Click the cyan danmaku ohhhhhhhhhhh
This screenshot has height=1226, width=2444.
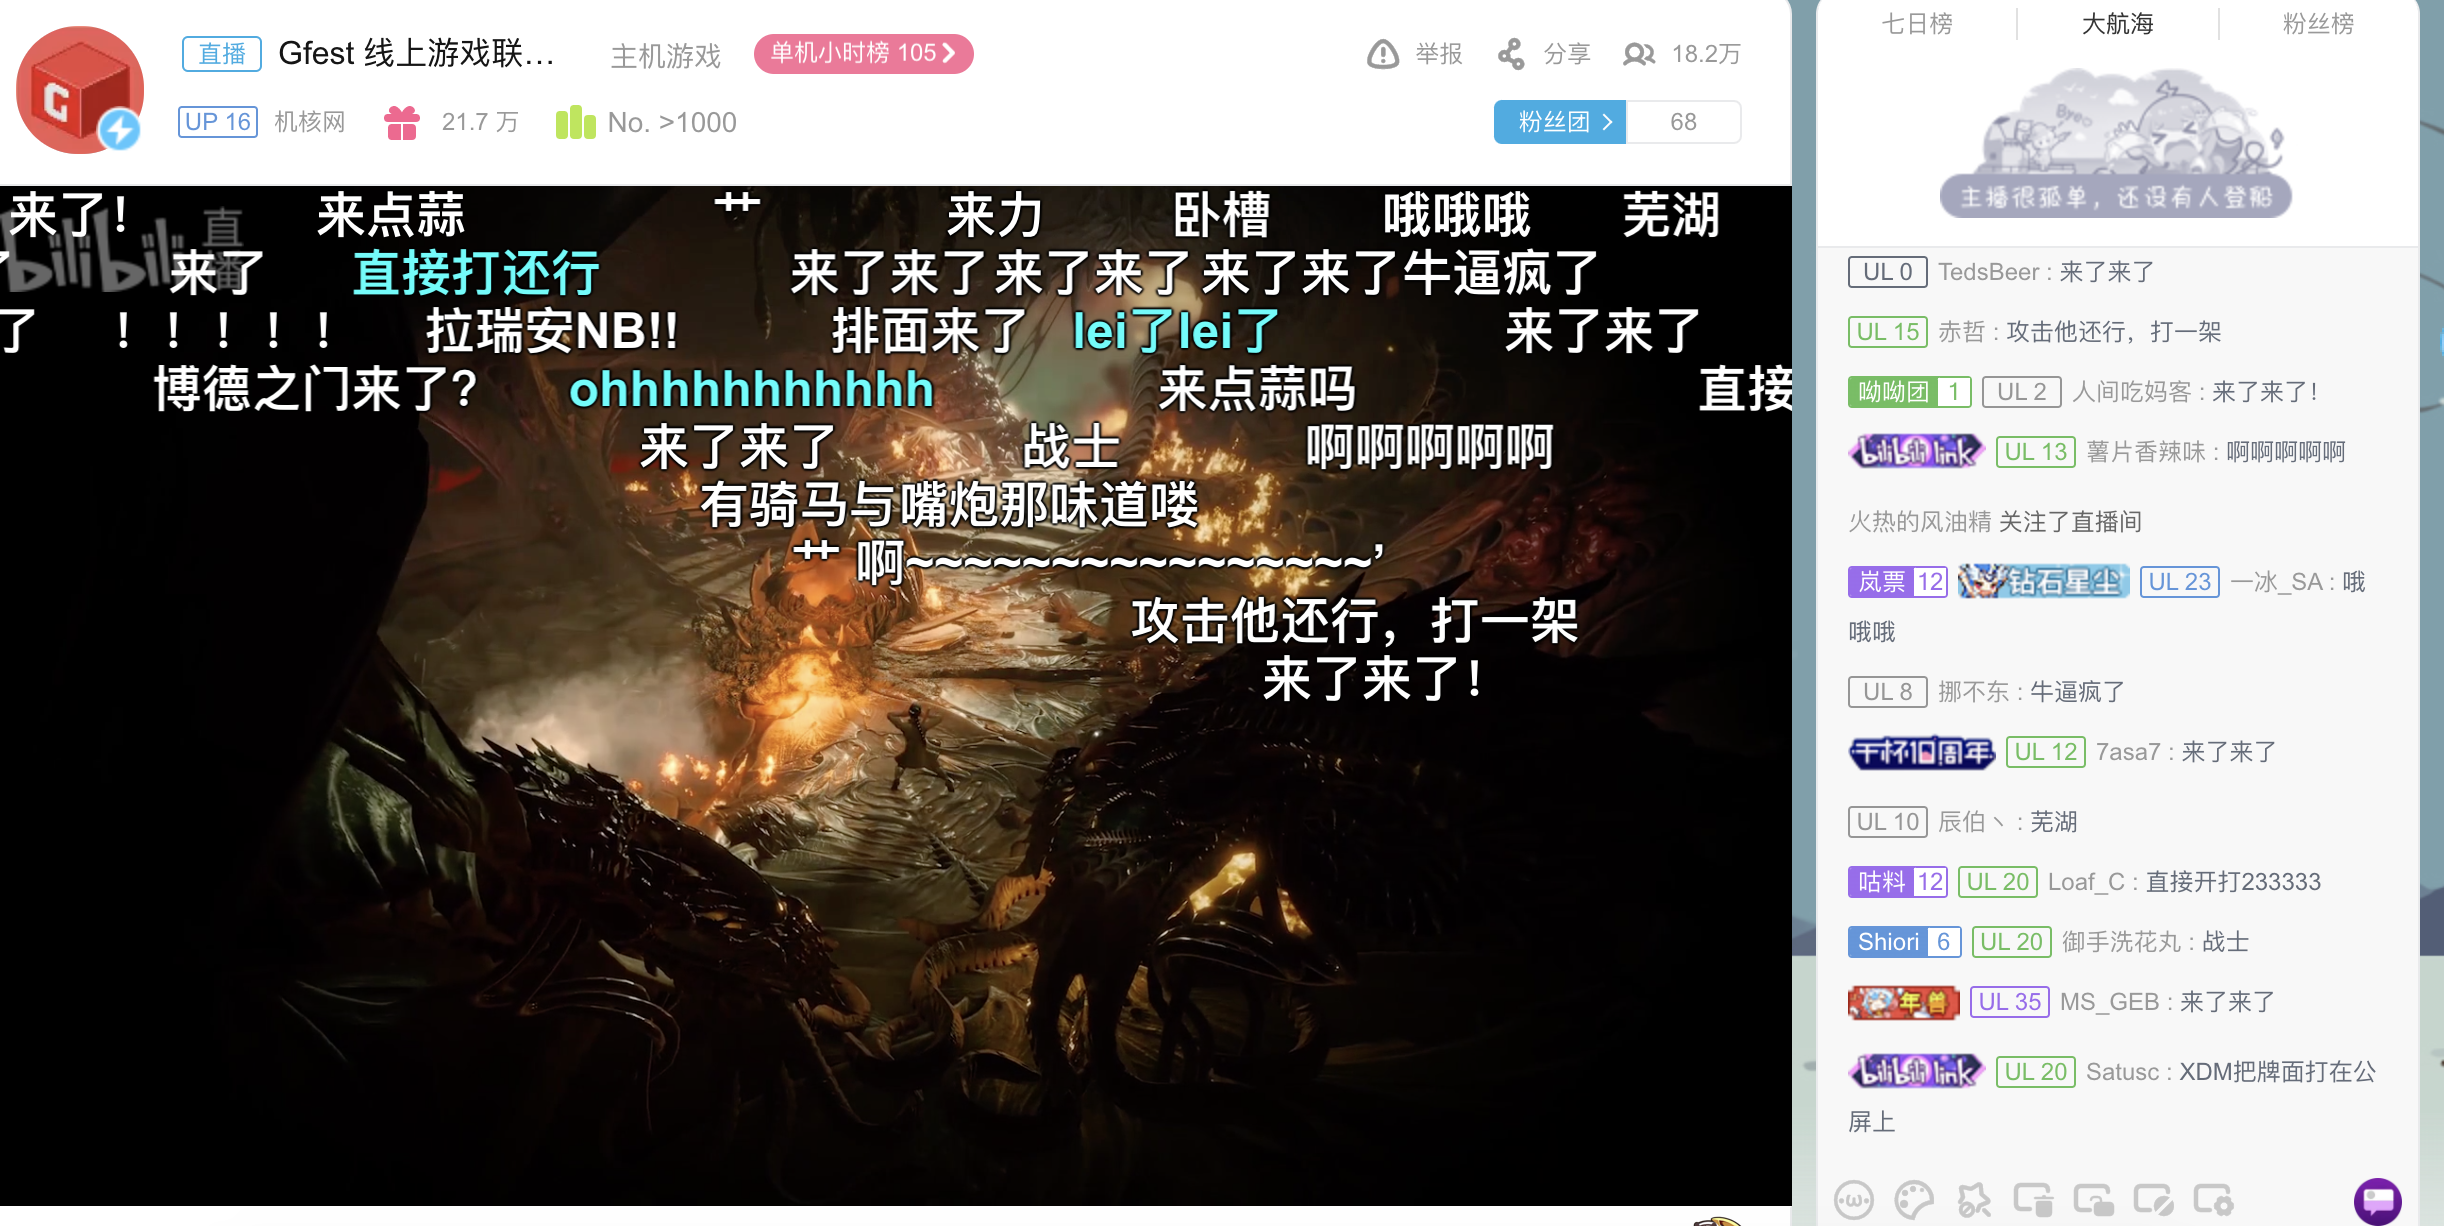click(x=751, y=390)
